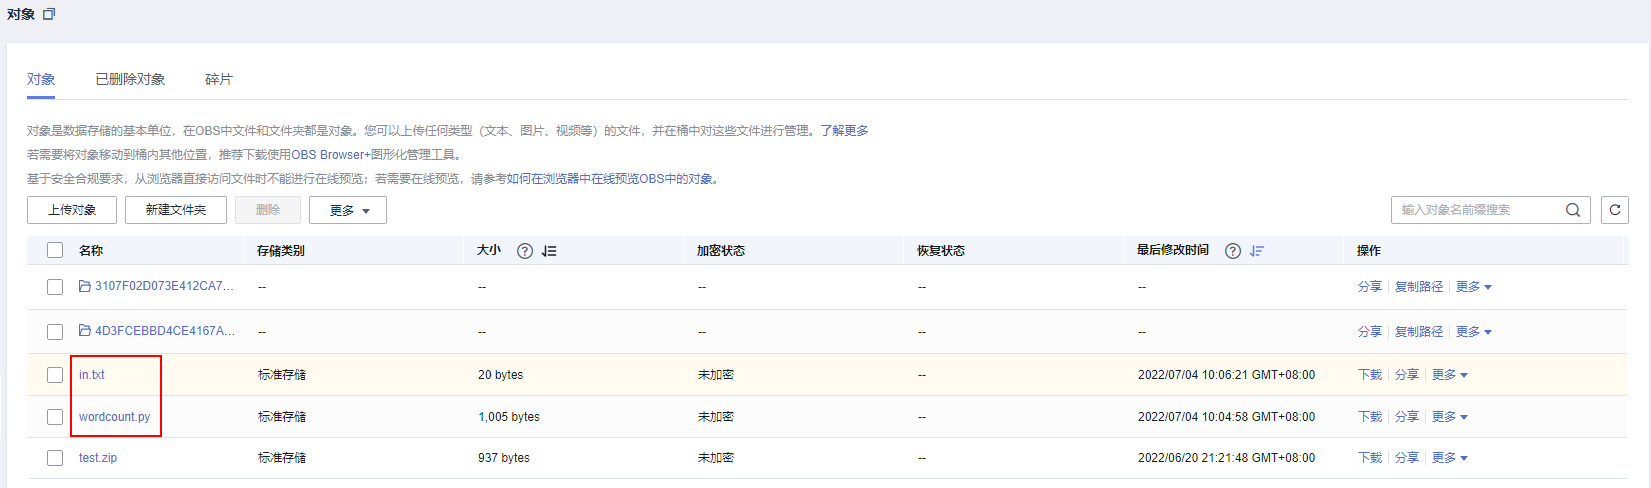The height and width of the screenshot is (488, 1651).
Task: Click the help icon next to 最后修改时间
Action: point(1233,251)
